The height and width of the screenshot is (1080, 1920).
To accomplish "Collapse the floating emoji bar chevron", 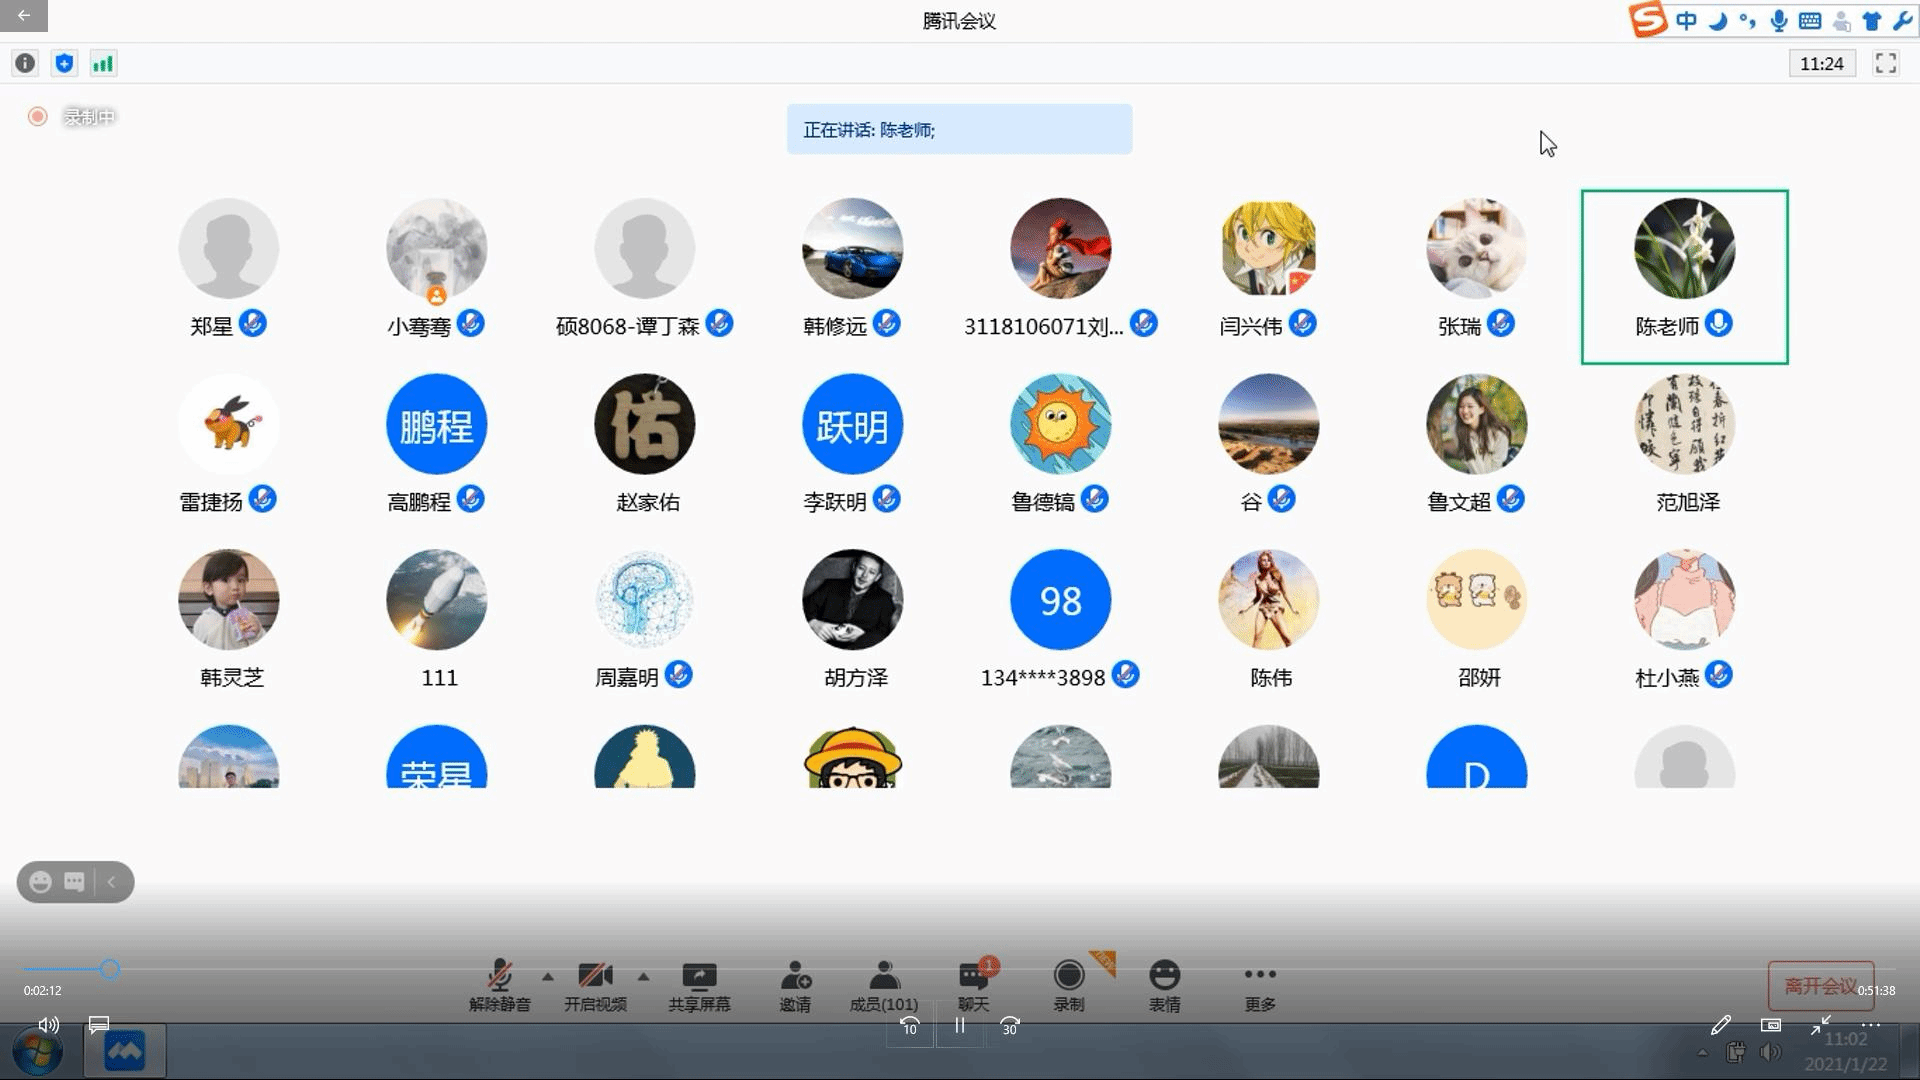I will click(x=112, y=882).
